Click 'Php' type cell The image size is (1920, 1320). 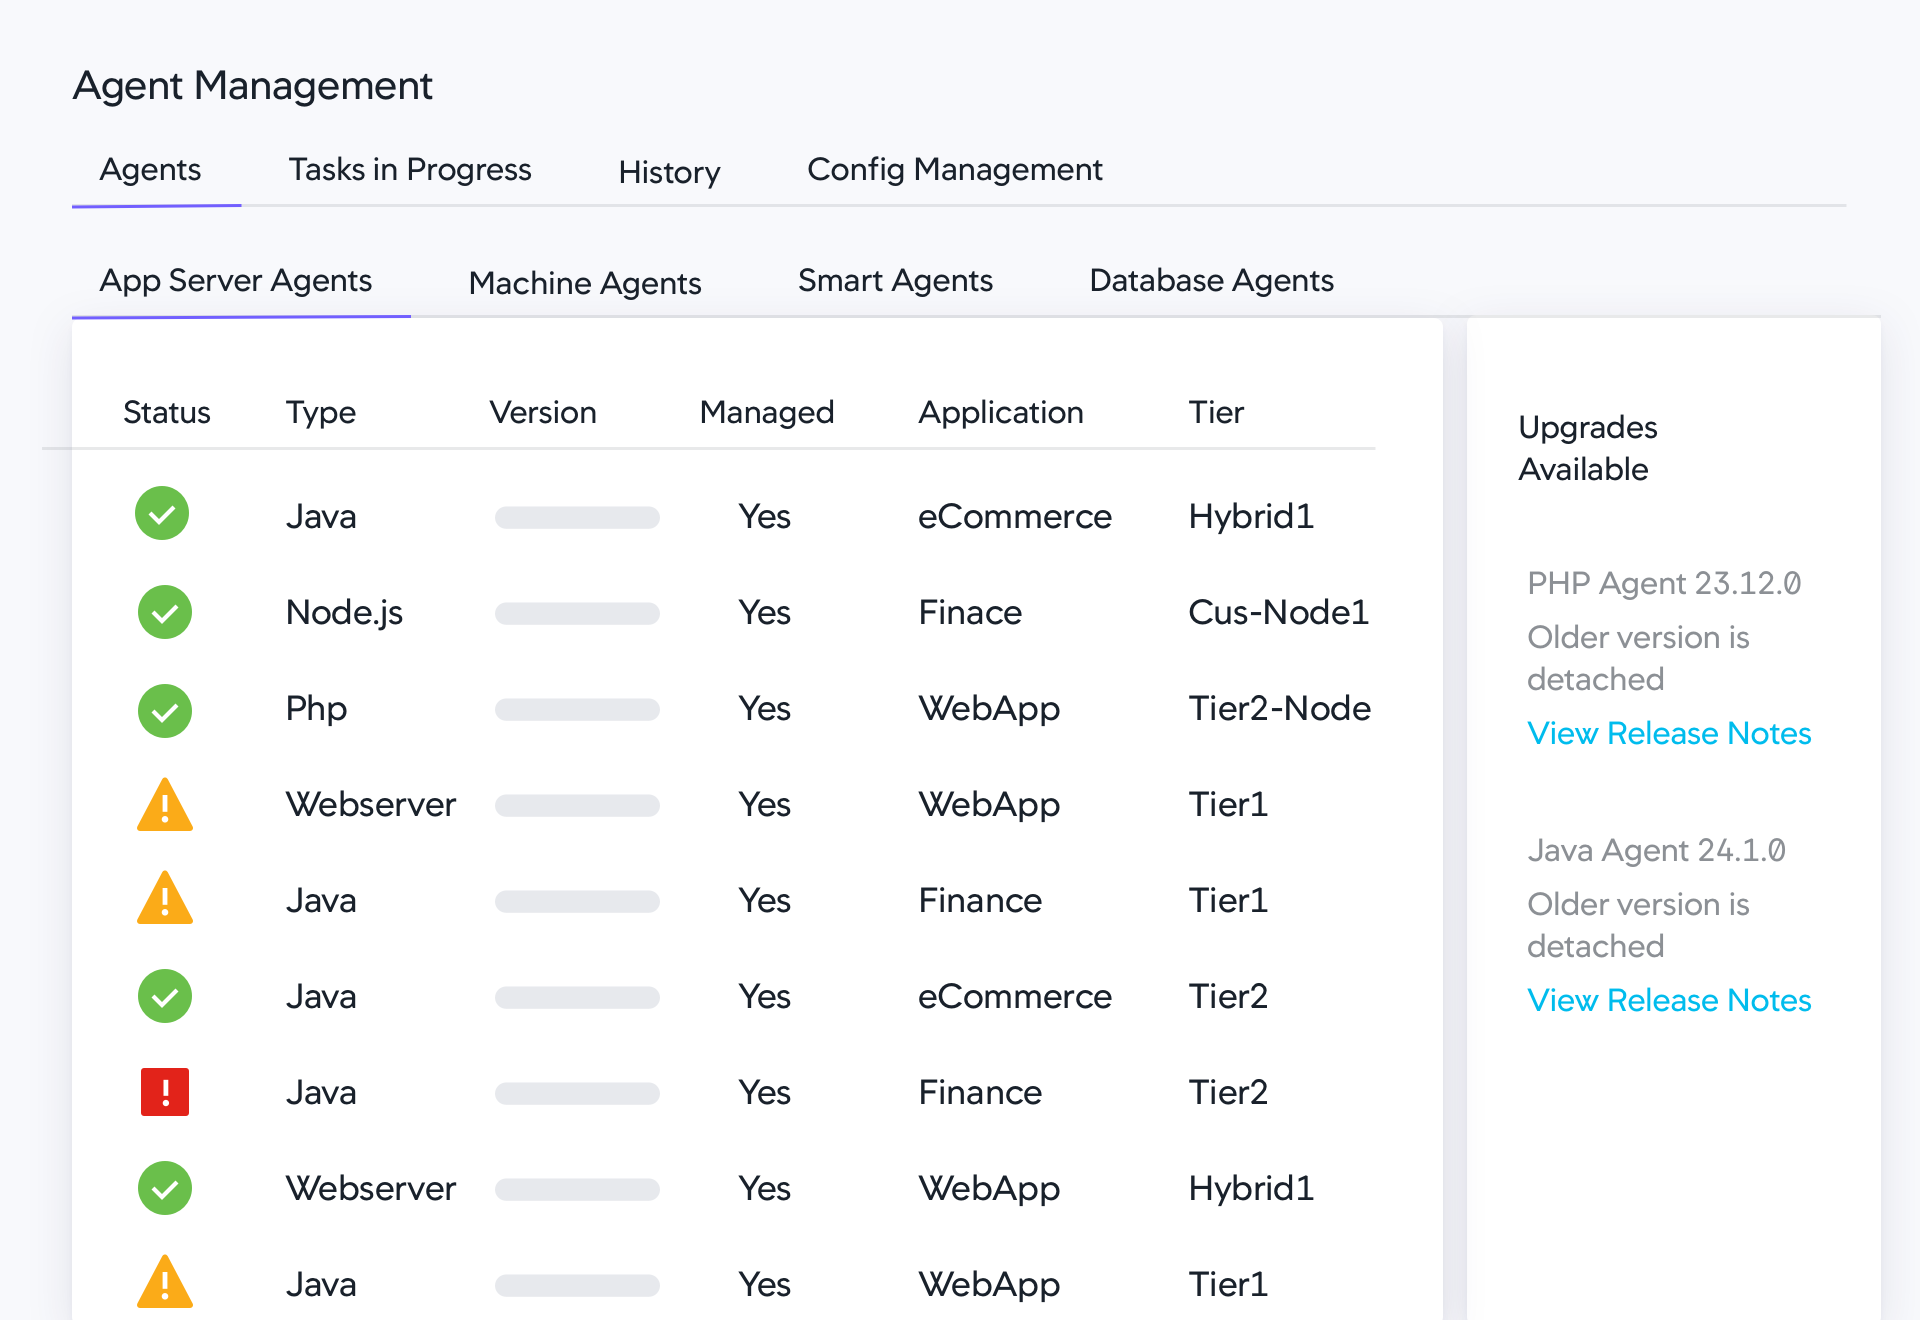316,709
